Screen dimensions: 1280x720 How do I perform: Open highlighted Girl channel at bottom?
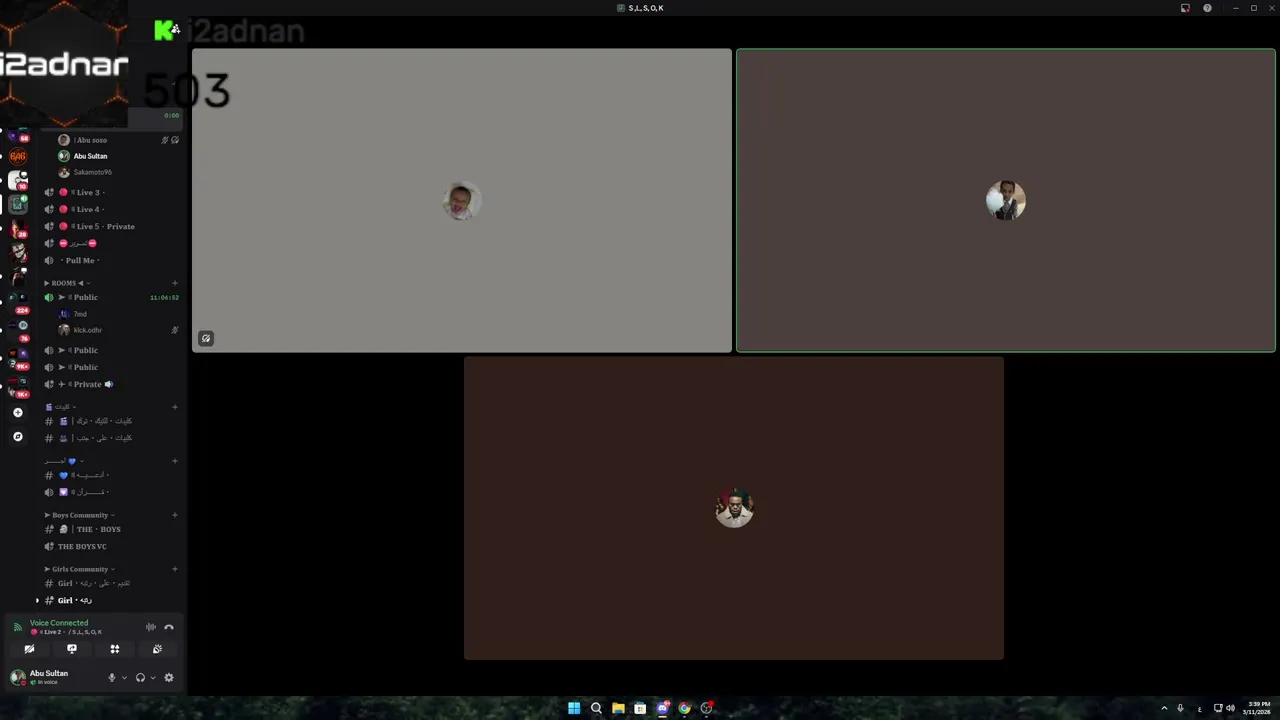click(112, 600)
